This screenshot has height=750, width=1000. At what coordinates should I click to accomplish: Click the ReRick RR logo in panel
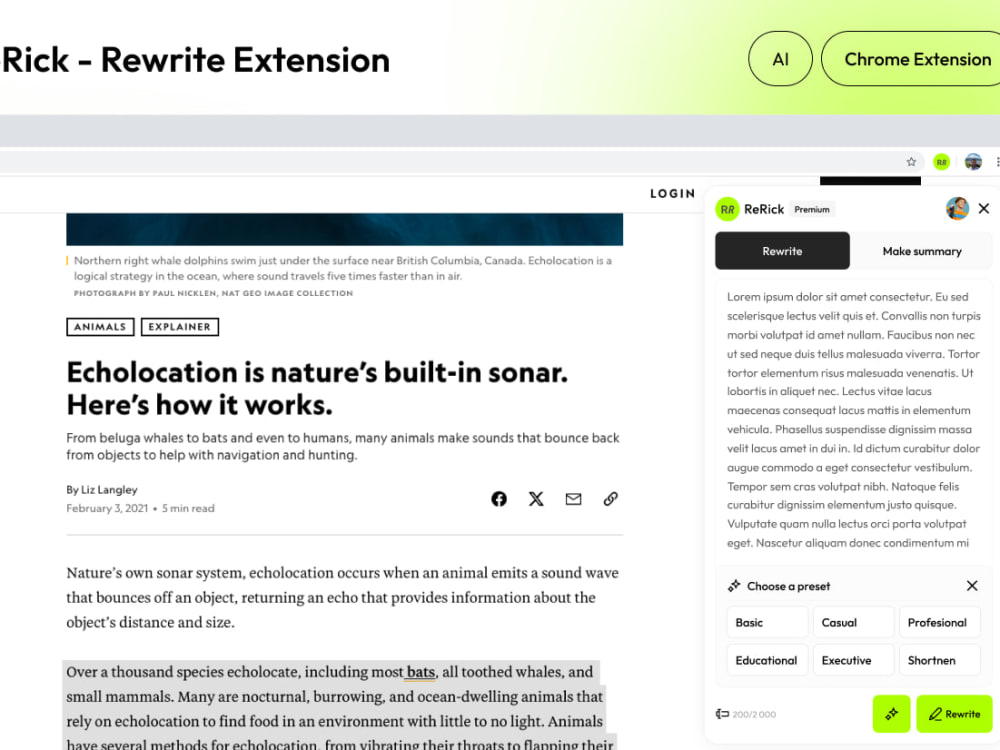[727, 209]
